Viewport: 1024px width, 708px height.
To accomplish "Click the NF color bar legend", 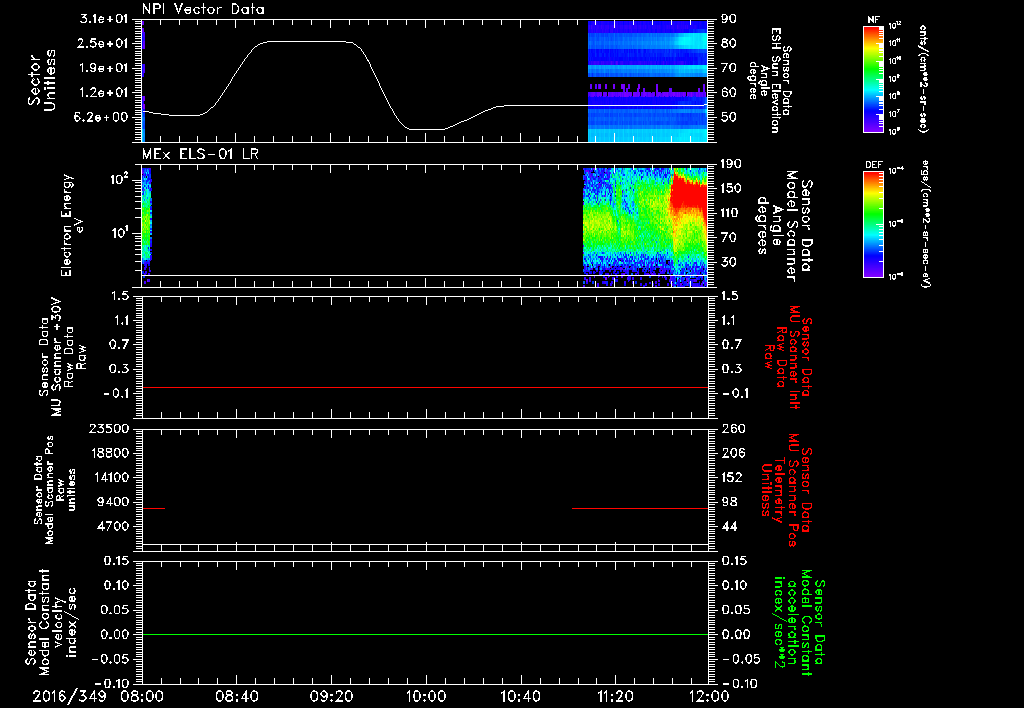I will (x=873, y=79).
